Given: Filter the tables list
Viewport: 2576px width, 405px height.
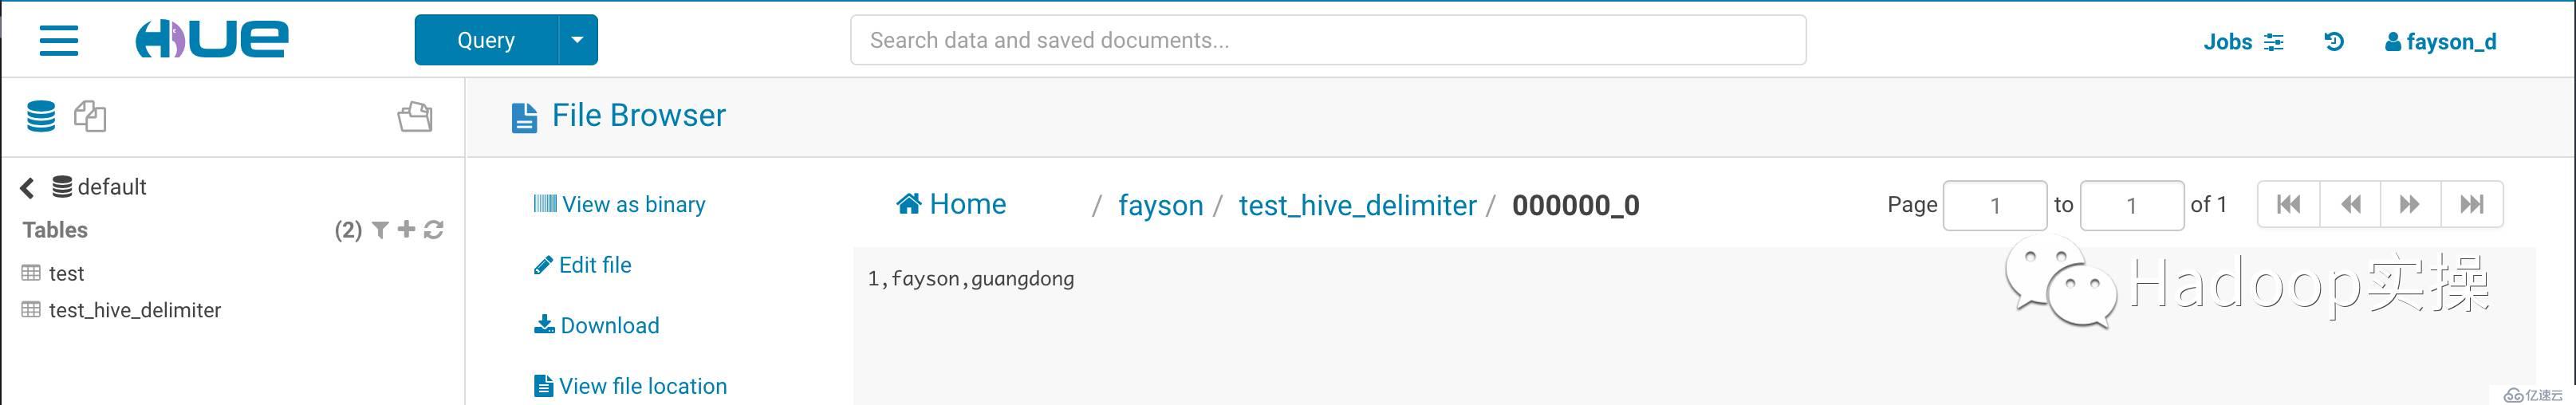Looking at the screenshot, I should (380, 230).
